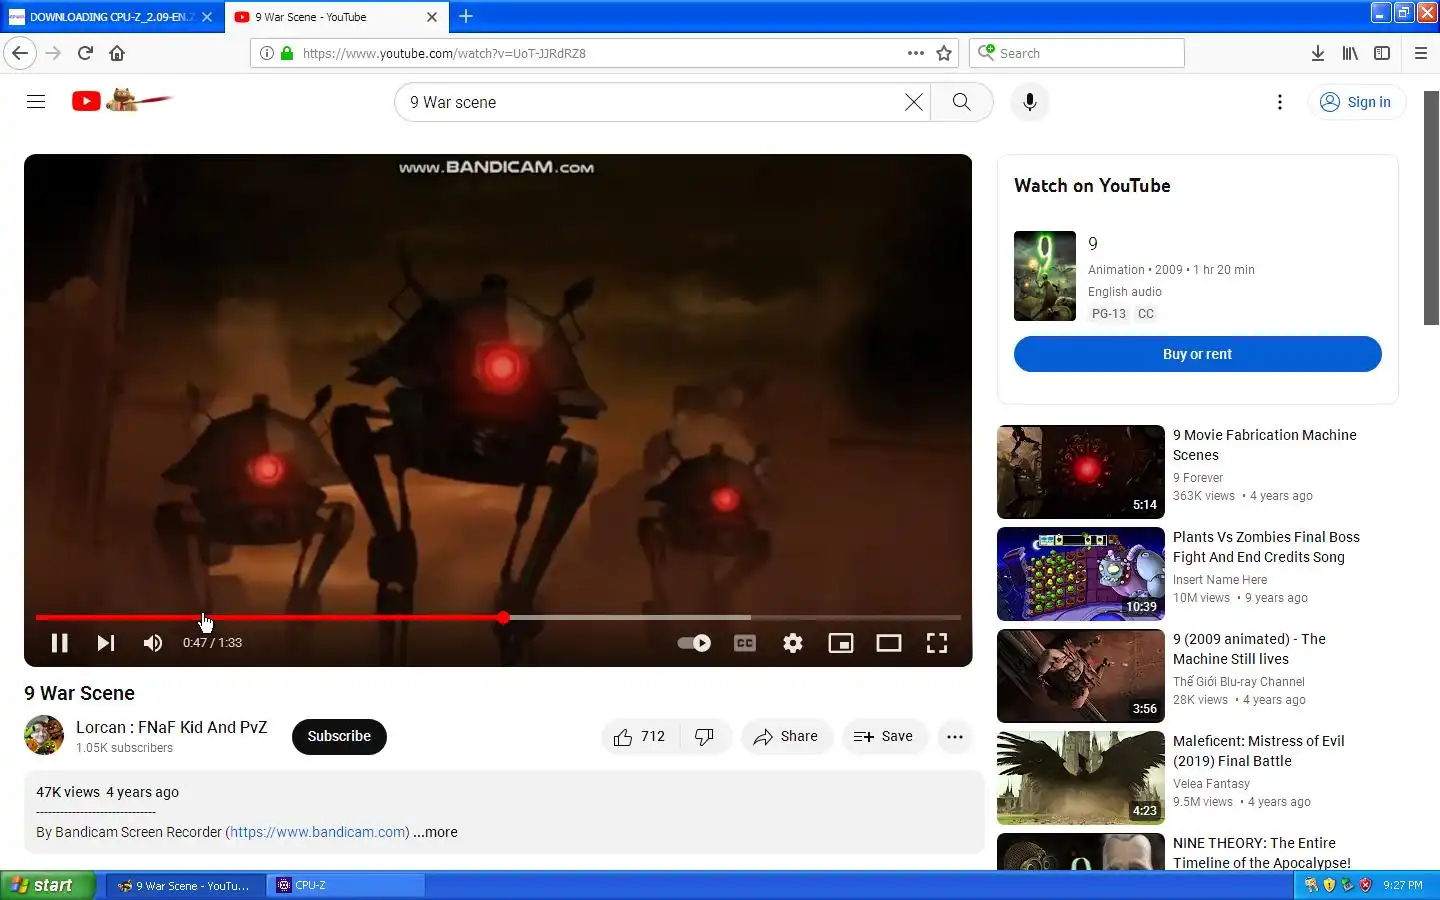The width and height of the screenshot is (1440, 900).
Task: Switch to CPU-Z taskbar item
Action: click(x=345, y=885)
